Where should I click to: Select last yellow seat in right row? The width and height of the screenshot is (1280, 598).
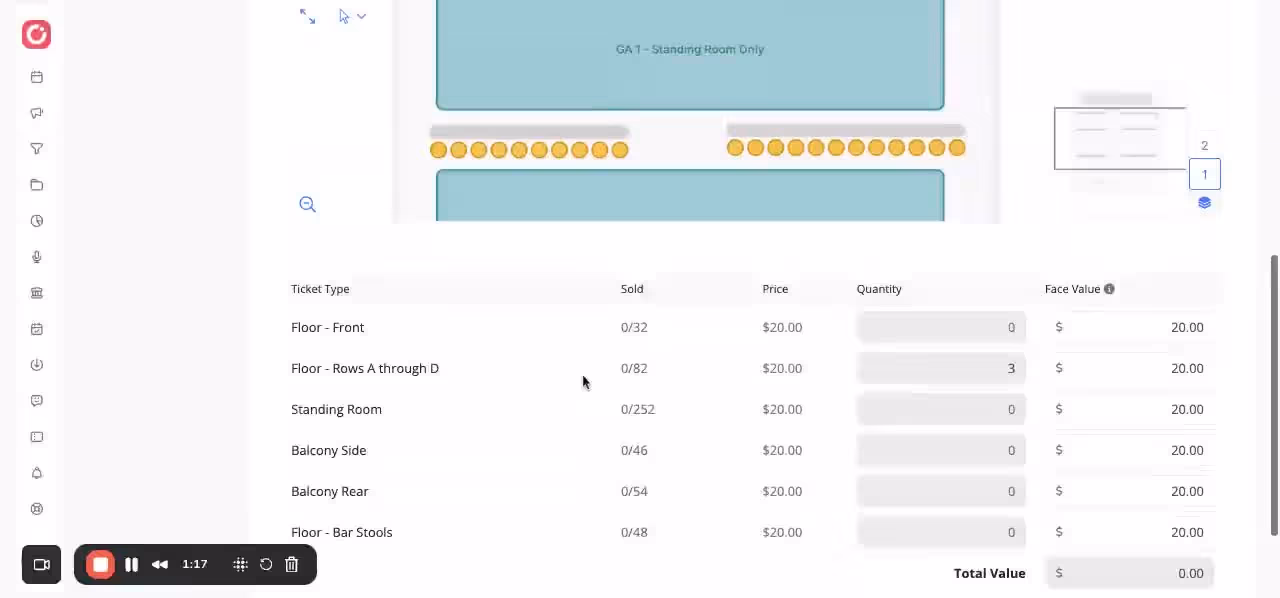click(957, 148)
